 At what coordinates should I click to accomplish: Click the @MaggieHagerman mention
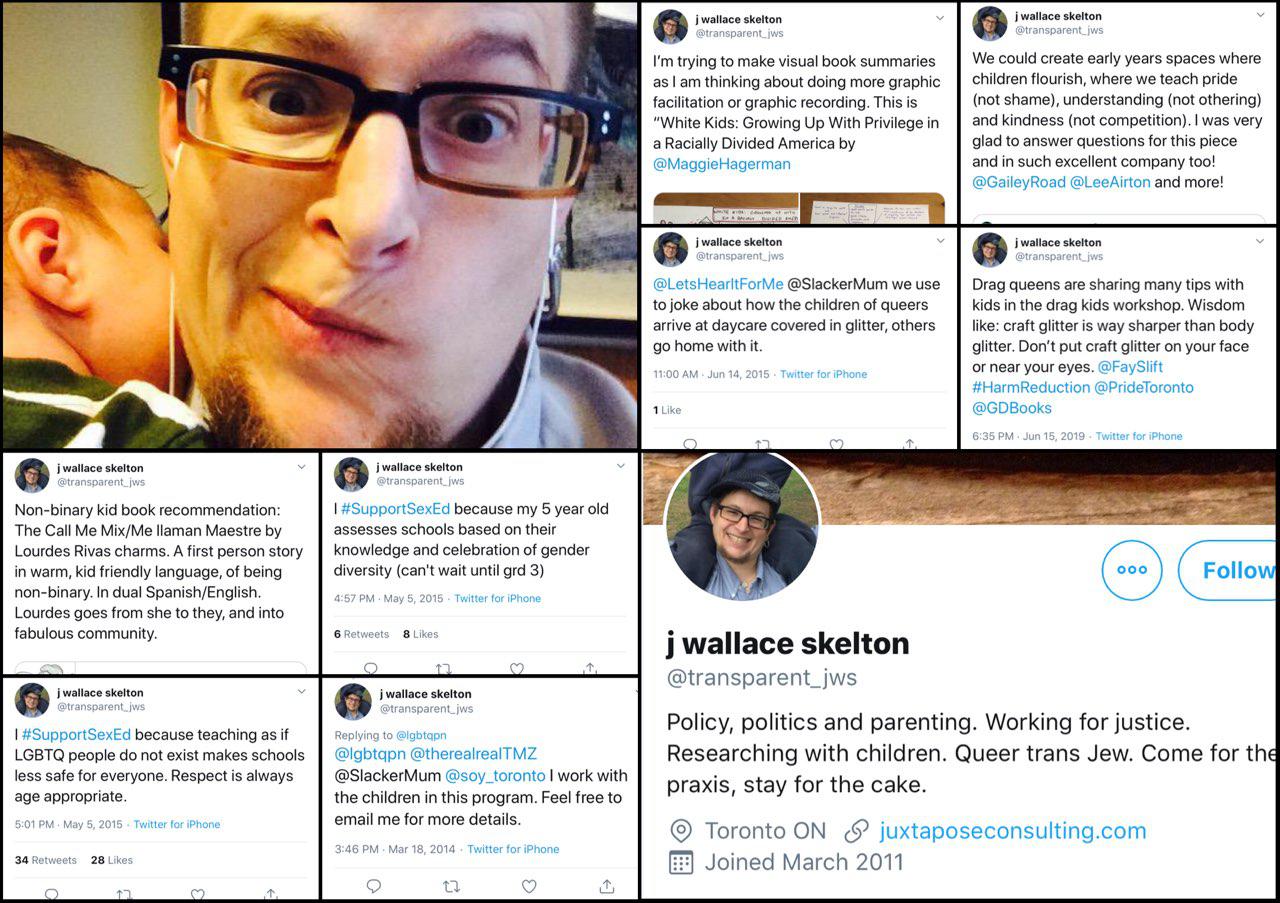coord(722,164)
